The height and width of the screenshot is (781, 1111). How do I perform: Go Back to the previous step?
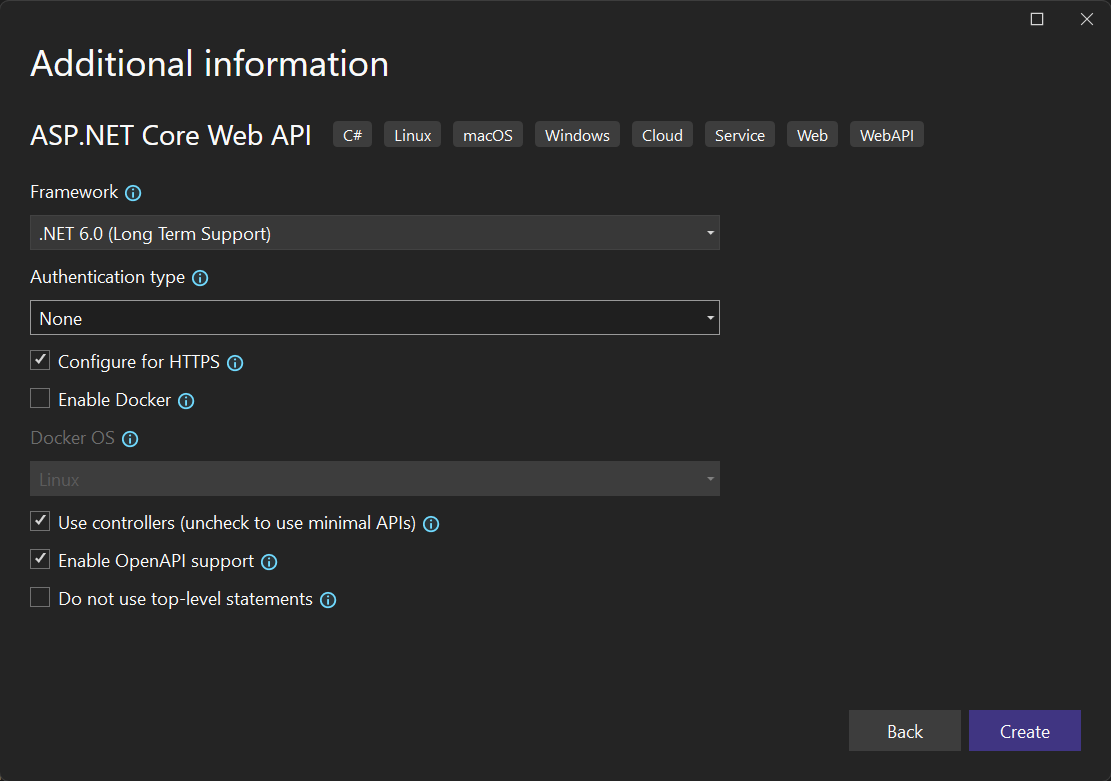click(x=904, y=731)
